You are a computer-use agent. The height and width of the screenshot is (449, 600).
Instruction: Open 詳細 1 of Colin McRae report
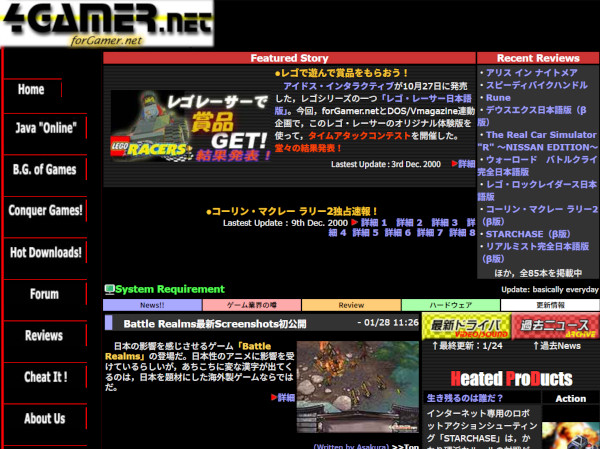click(373, 222)
